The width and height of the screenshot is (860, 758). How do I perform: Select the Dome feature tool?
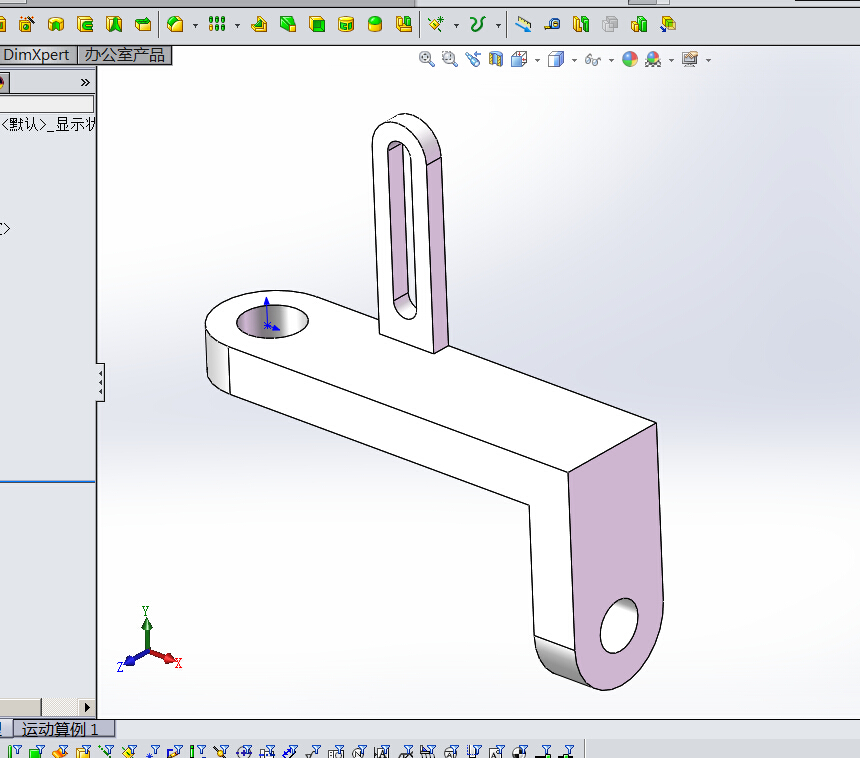tap(375, 24)
